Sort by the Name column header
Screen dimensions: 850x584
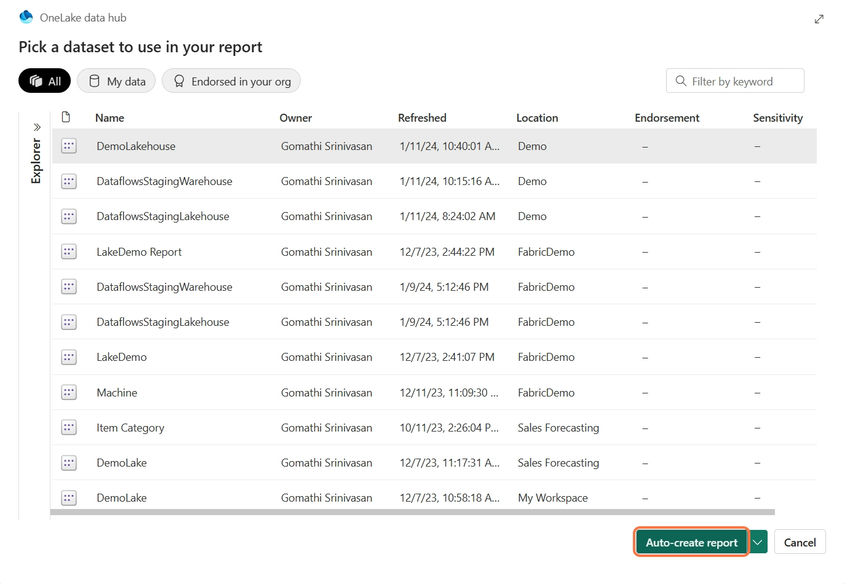pos(110,118)
